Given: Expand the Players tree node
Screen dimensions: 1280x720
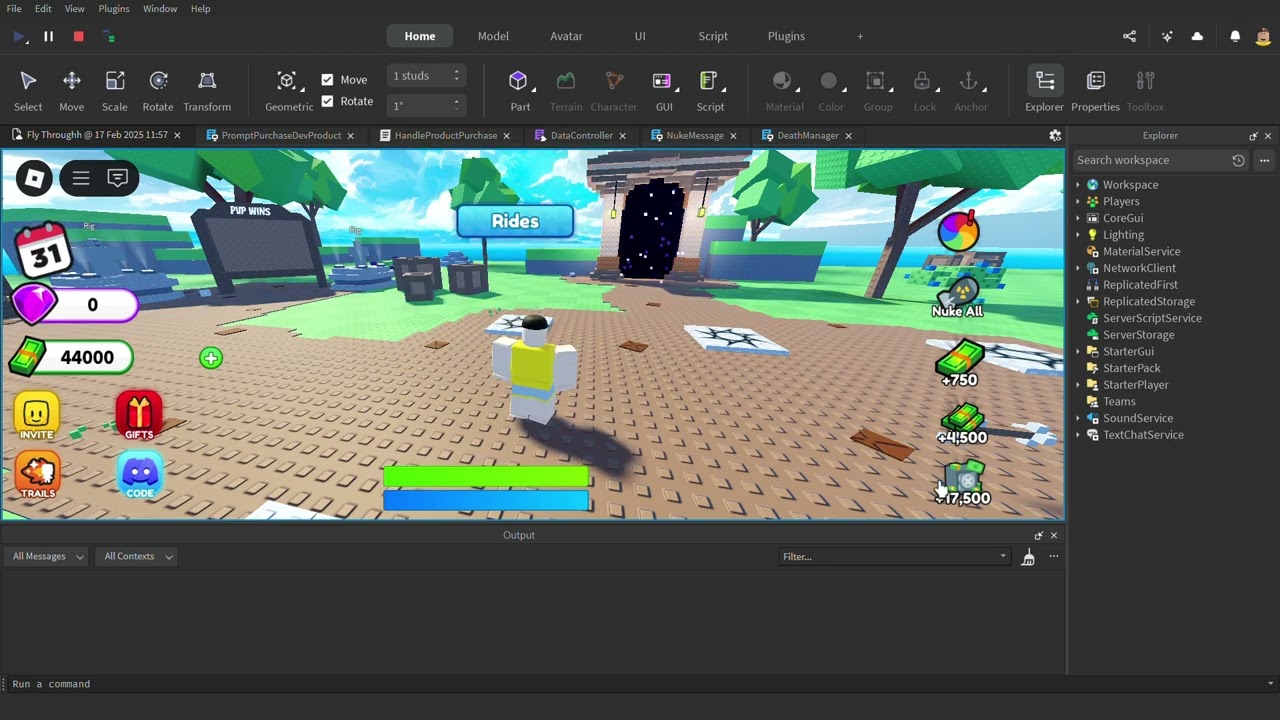Looking at the screenshot, I should pyautogui.click(x=1078, y=202).
